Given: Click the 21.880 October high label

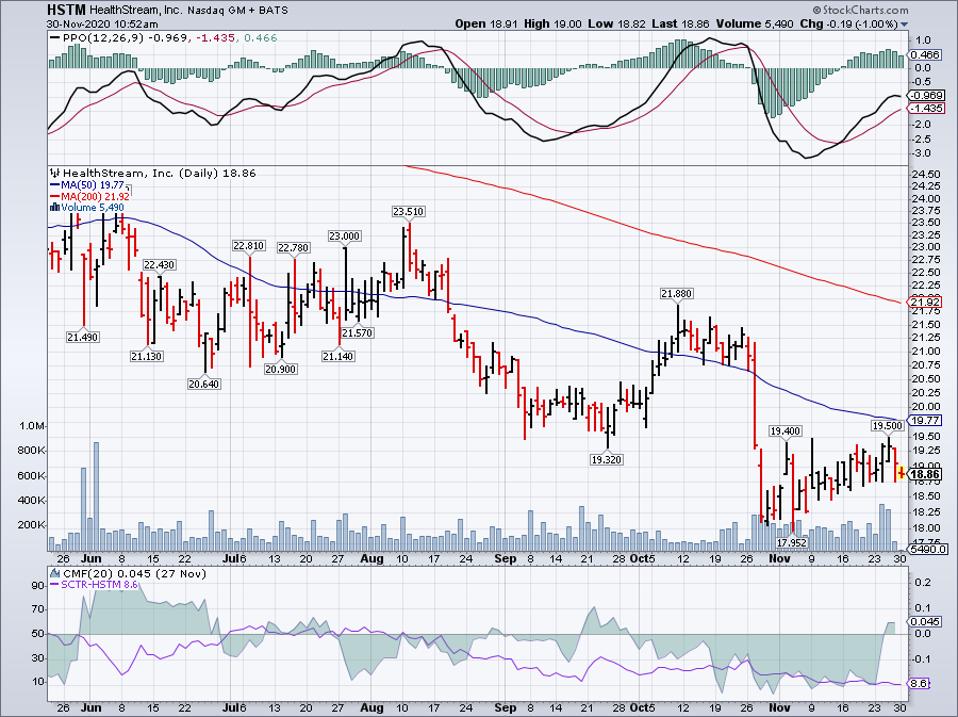Looking at the screenshot, I should [676, 294].
